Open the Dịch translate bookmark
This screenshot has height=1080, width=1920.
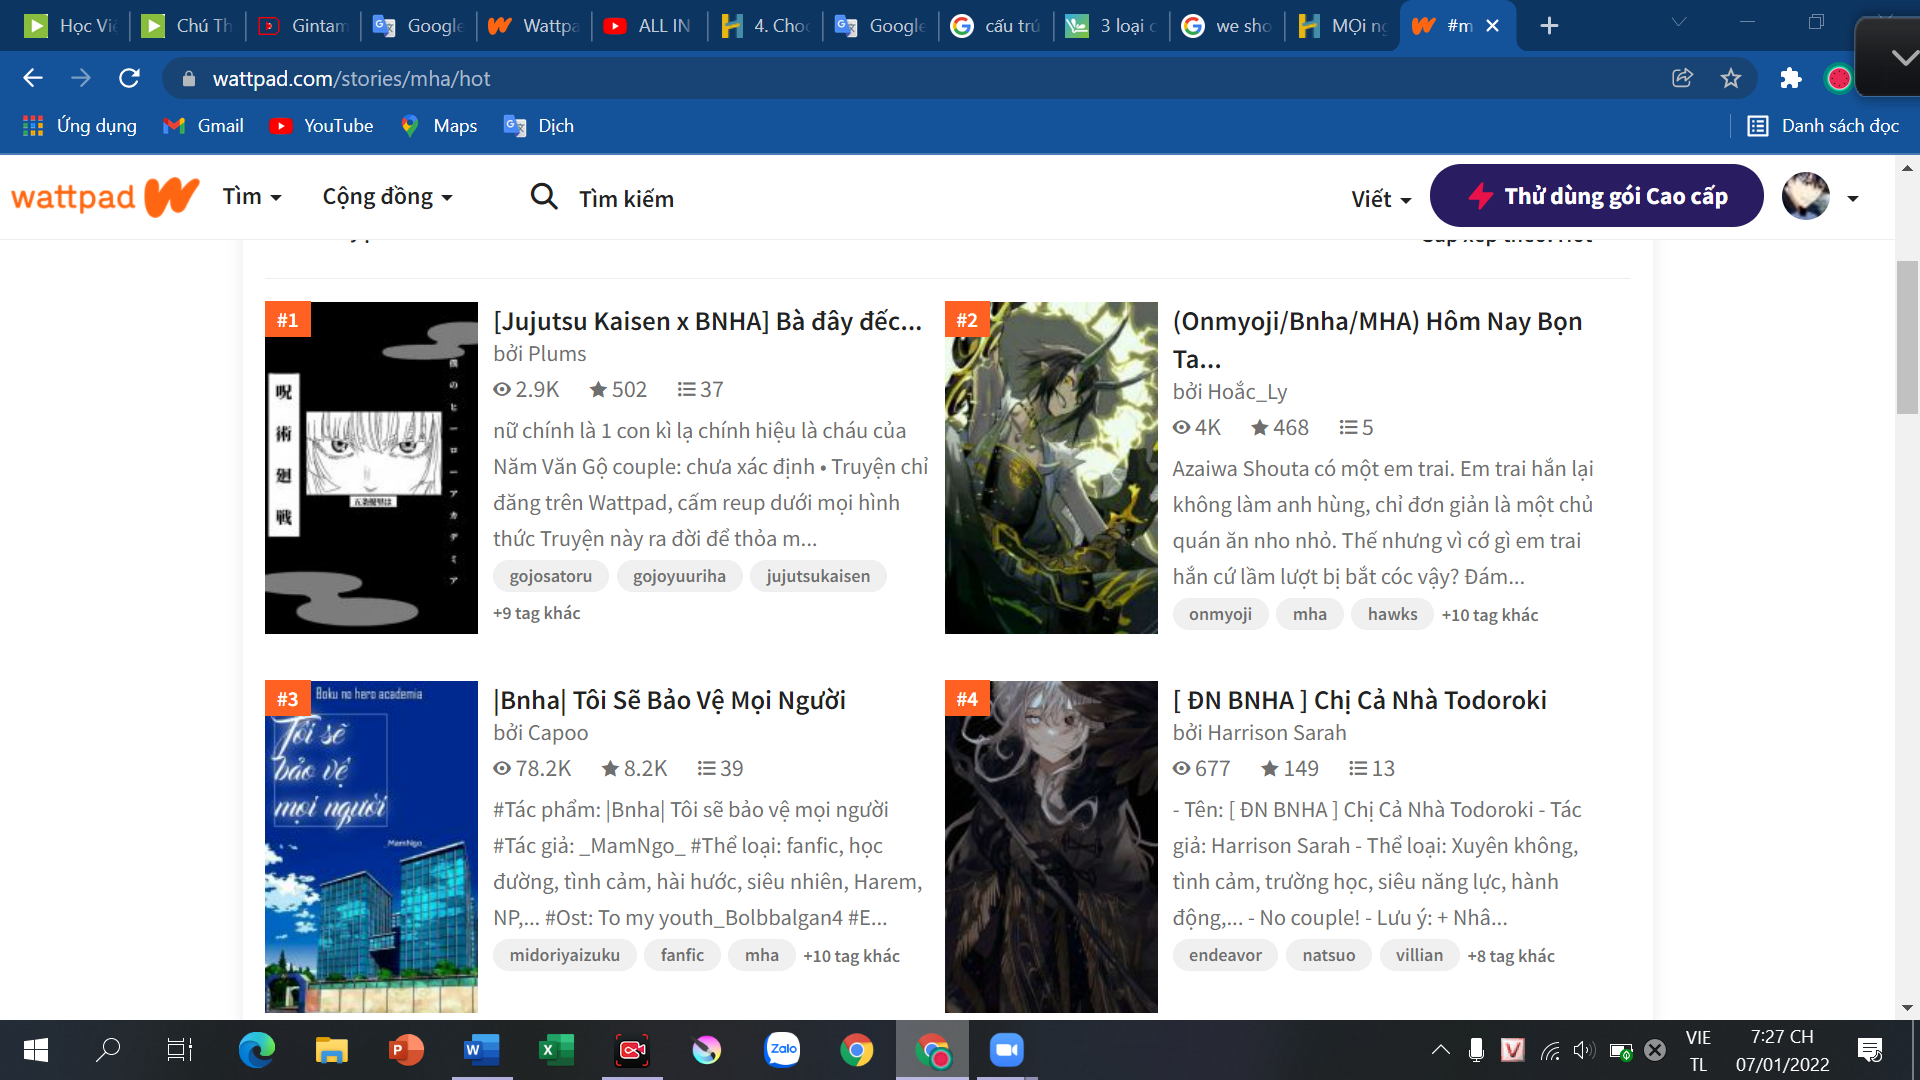pyautogui.click(x=539, y=126)
